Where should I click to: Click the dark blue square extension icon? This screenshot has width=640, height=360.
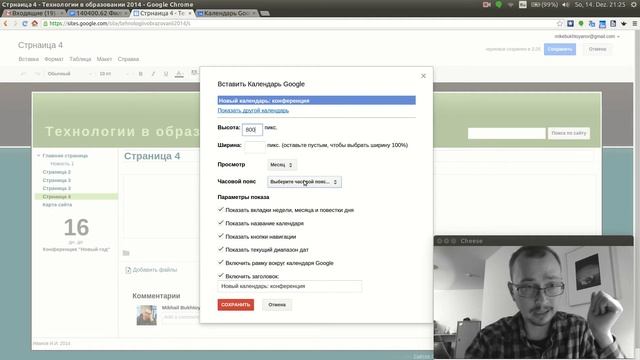point(570,24)
